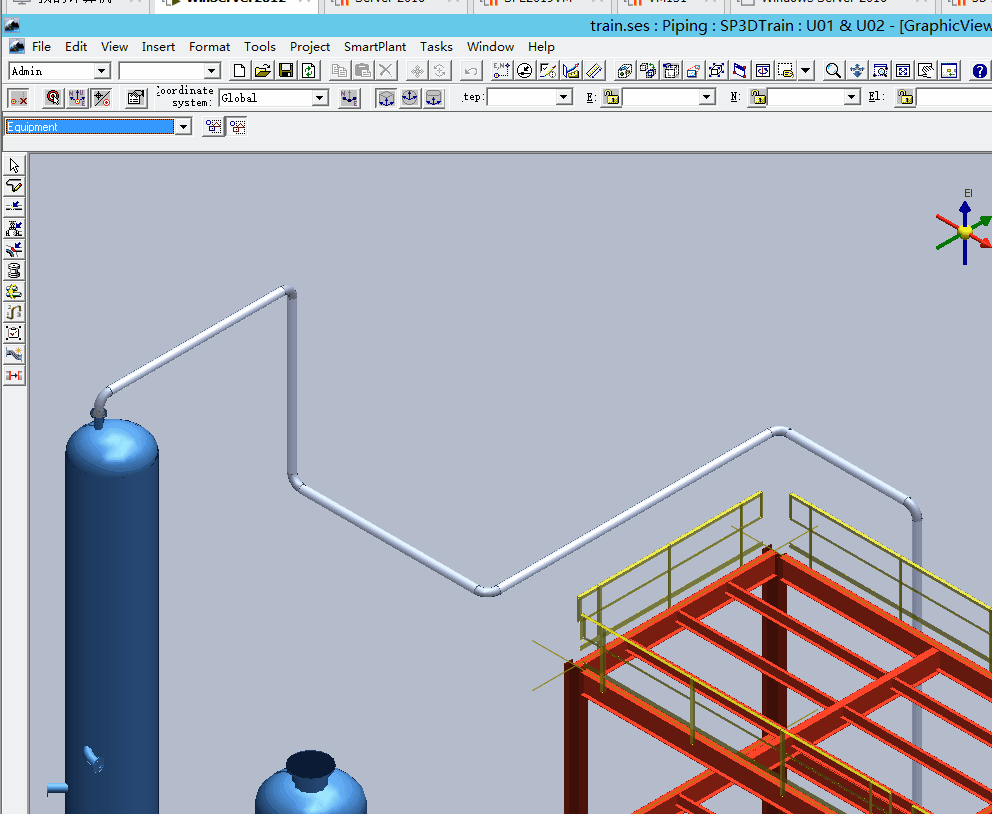Open the SmartPlant menu
The height and width of the screenshot is (814, 992).
pos(375,47)
